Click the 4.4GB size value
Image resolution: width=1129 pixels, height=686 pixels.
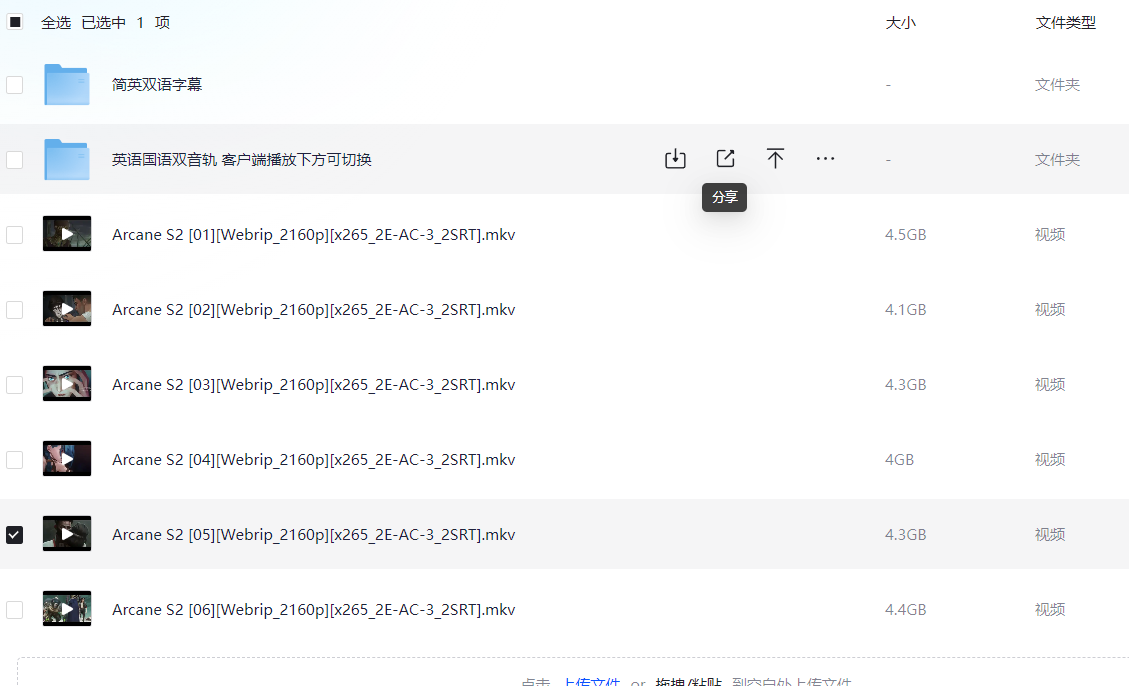pyautogui.click(x=906, y=610)
